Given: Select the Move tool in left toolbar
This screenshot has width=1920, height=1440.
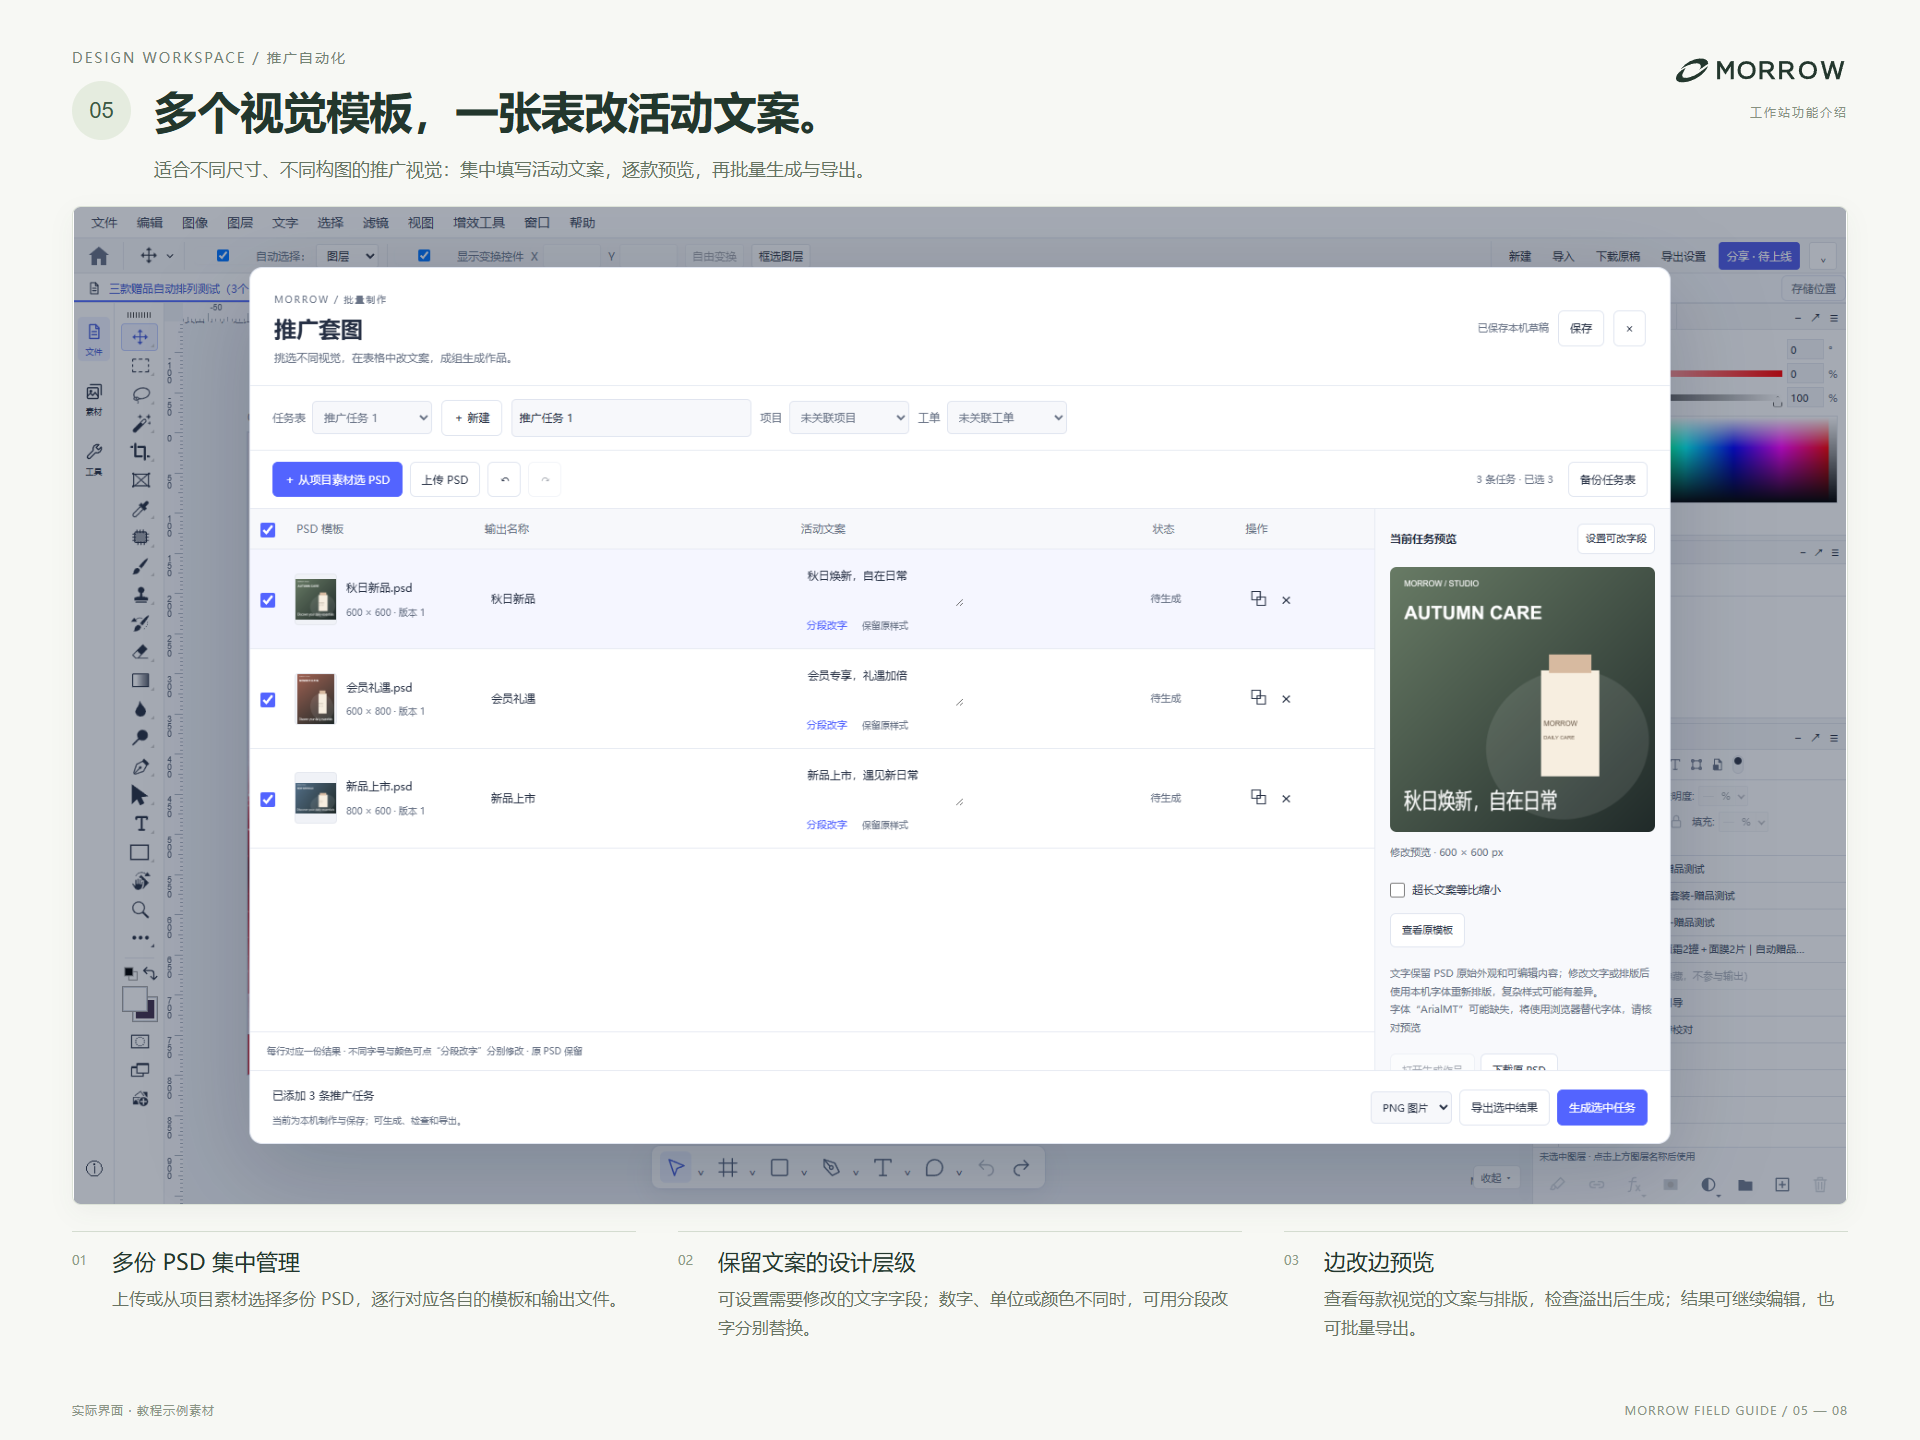Looking at the screenshot, I should coord(140,337).
